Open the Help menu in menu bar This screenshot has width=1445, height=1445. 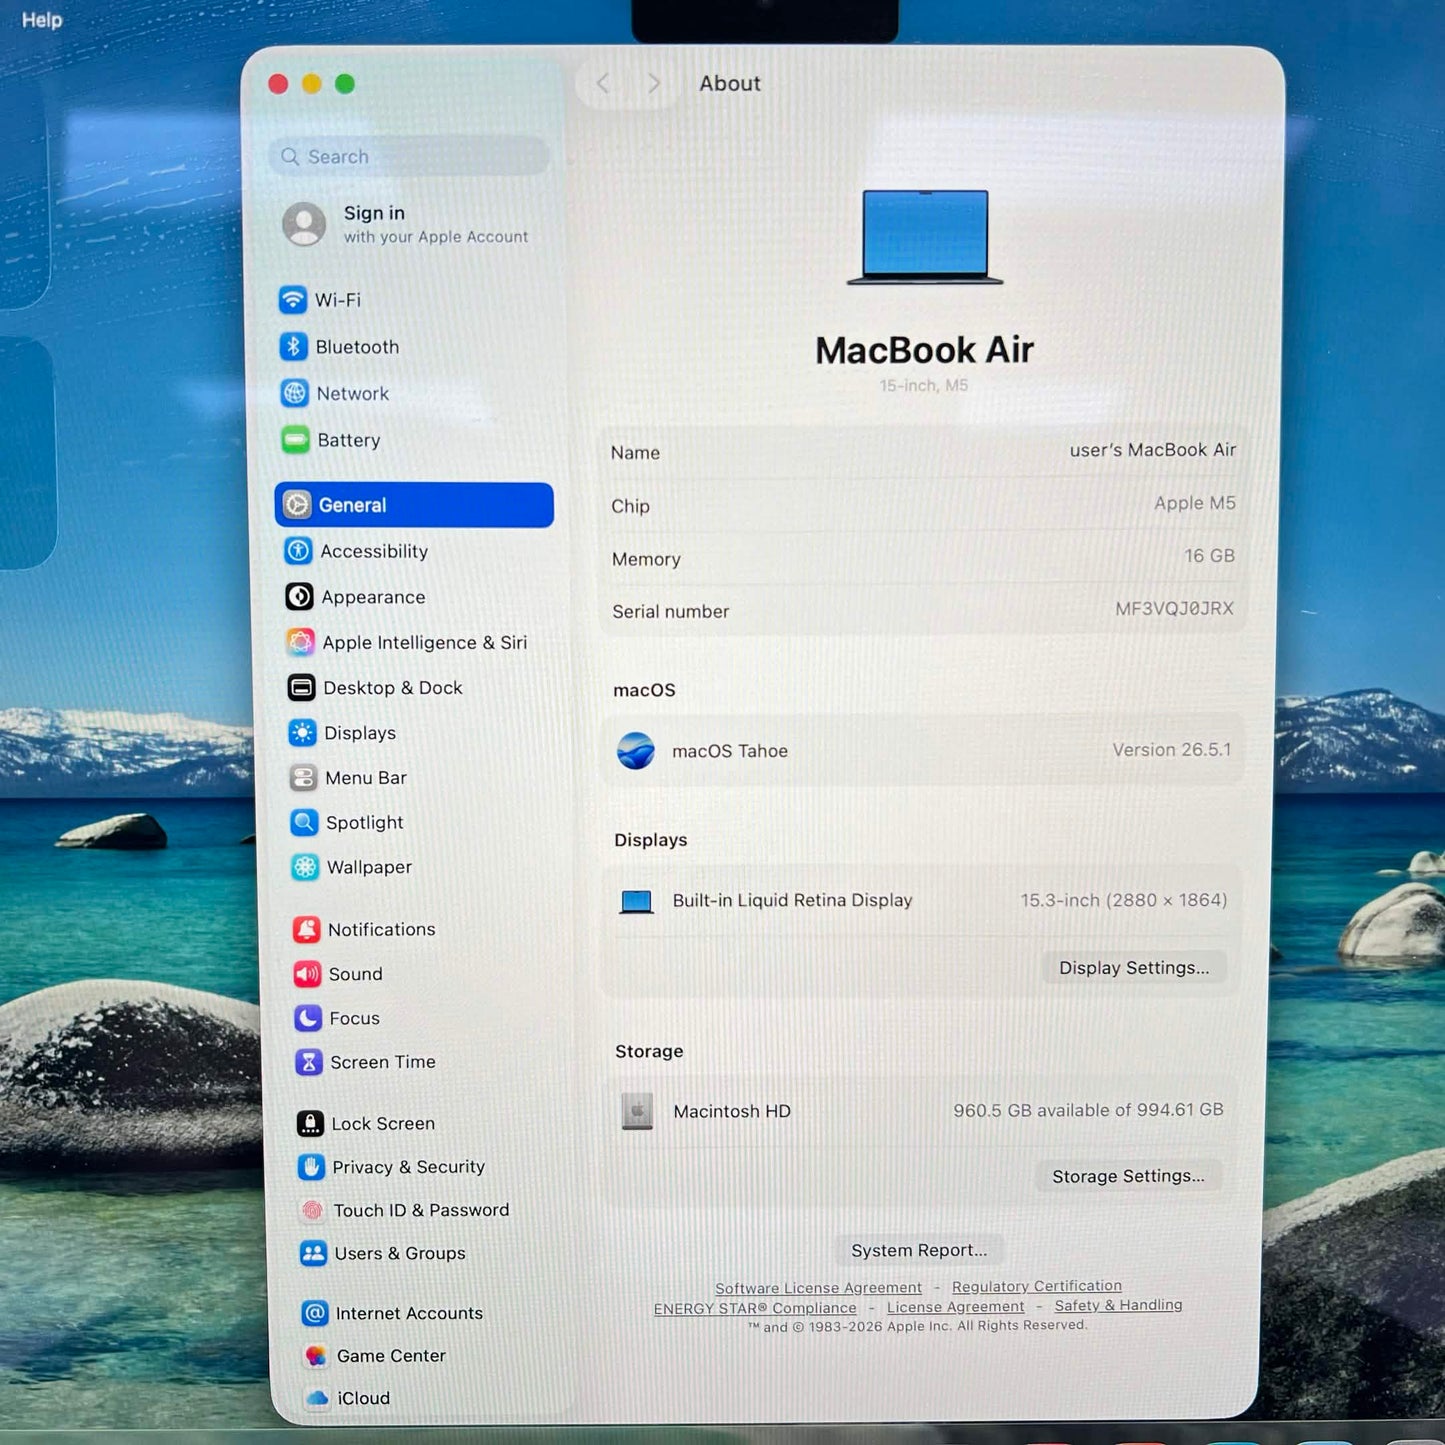pos(42,20)
